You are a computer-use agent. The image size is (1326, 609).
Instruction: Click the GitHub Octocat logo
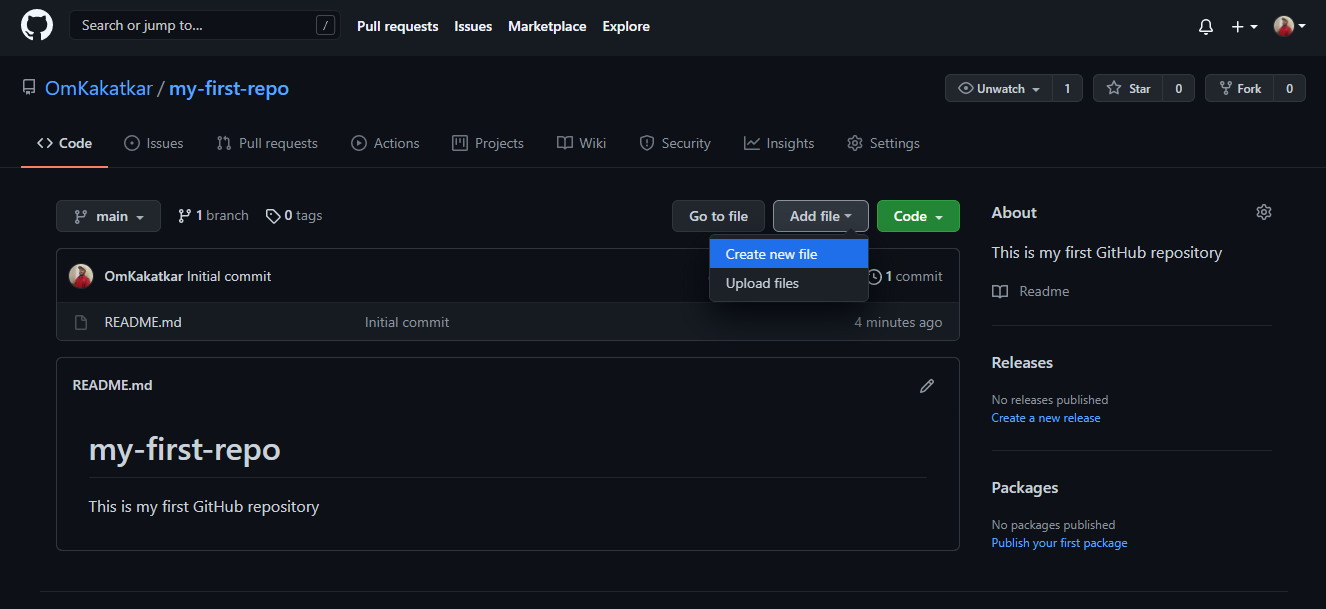tap(36, 26)
